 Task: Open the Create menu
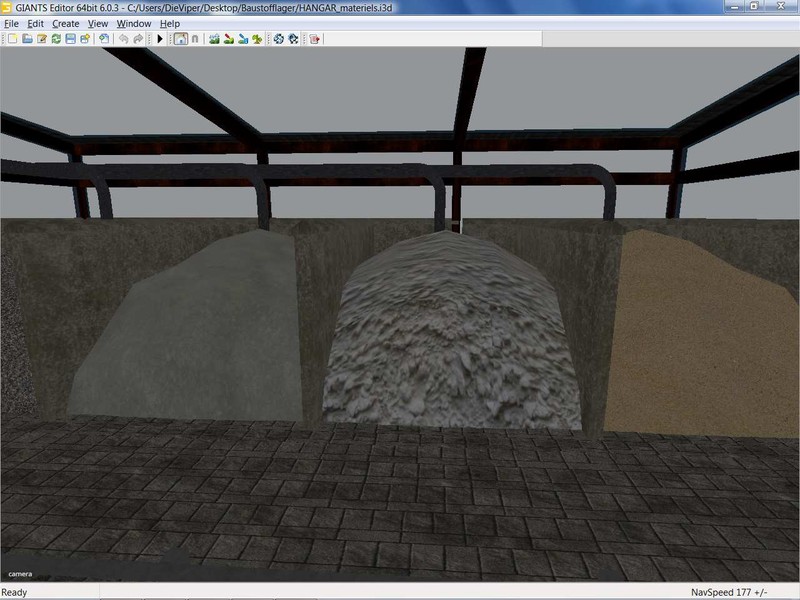click(x=65, y=23)
